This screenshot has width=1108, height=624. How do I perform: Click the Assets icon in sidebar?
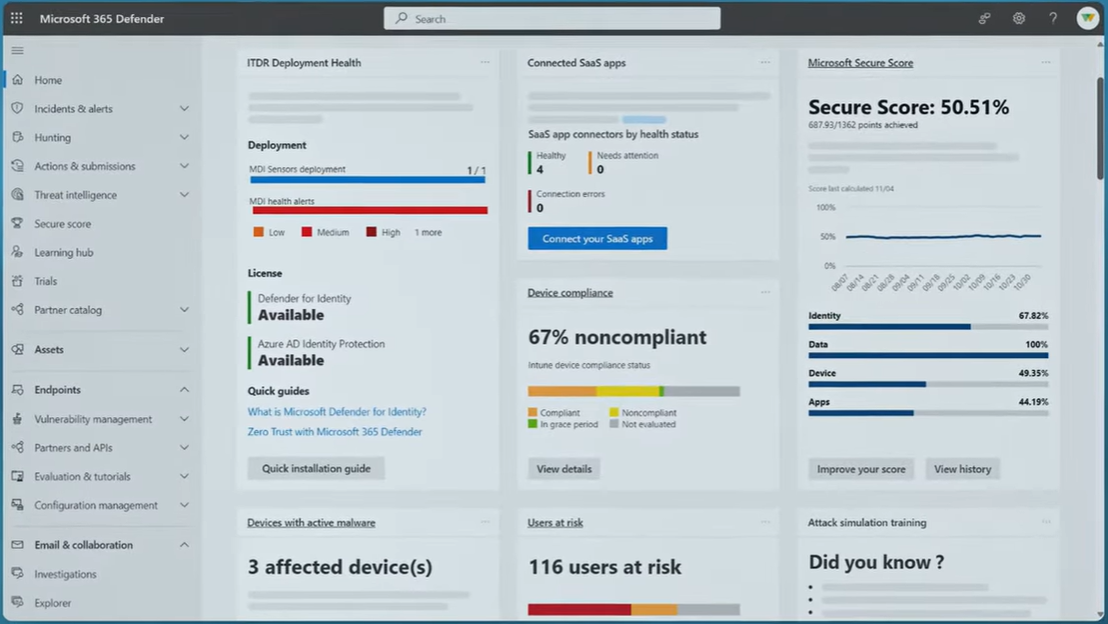pos(18,349)
